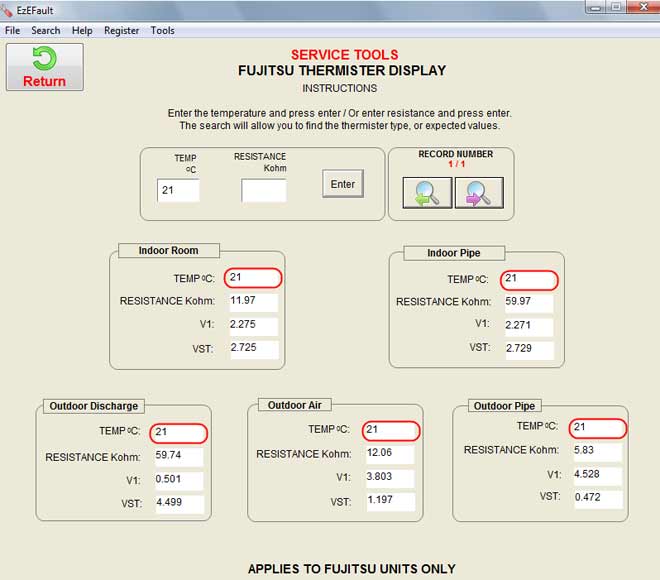Focus the Outdoor Discharge TEMP field

(179, 433)
